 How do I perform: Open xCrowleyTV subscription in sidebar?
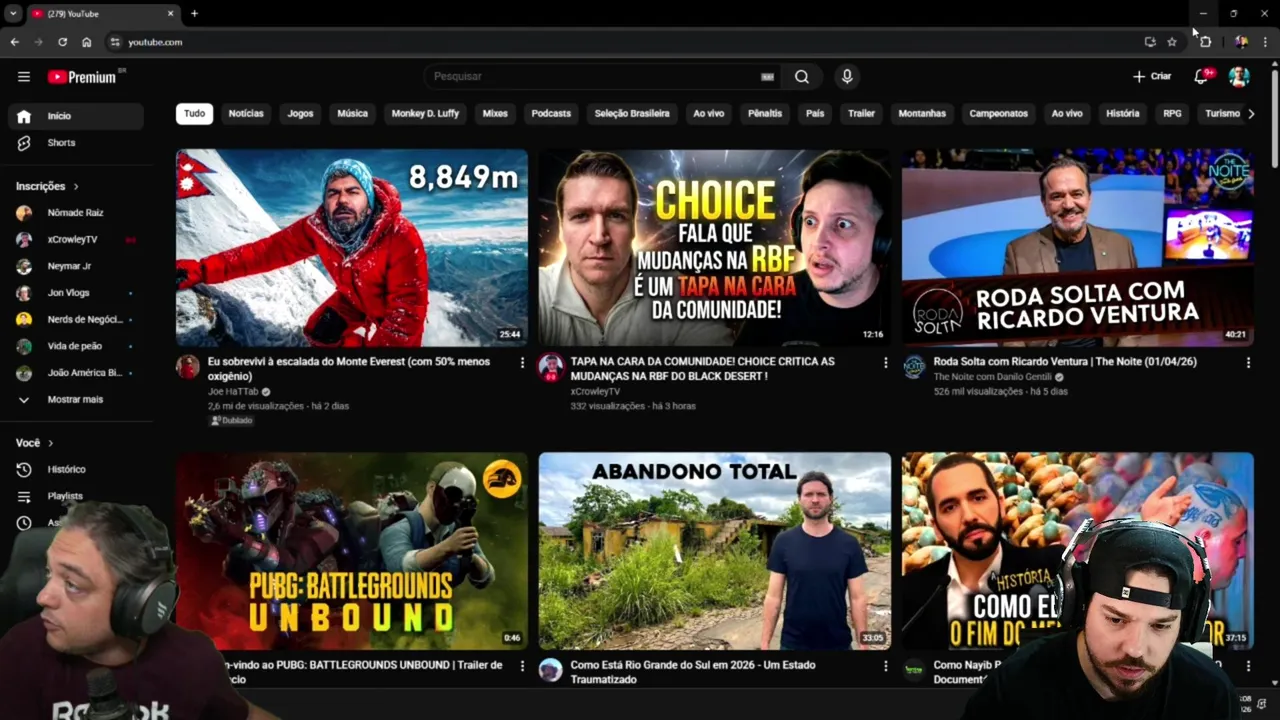coord(75,240)
